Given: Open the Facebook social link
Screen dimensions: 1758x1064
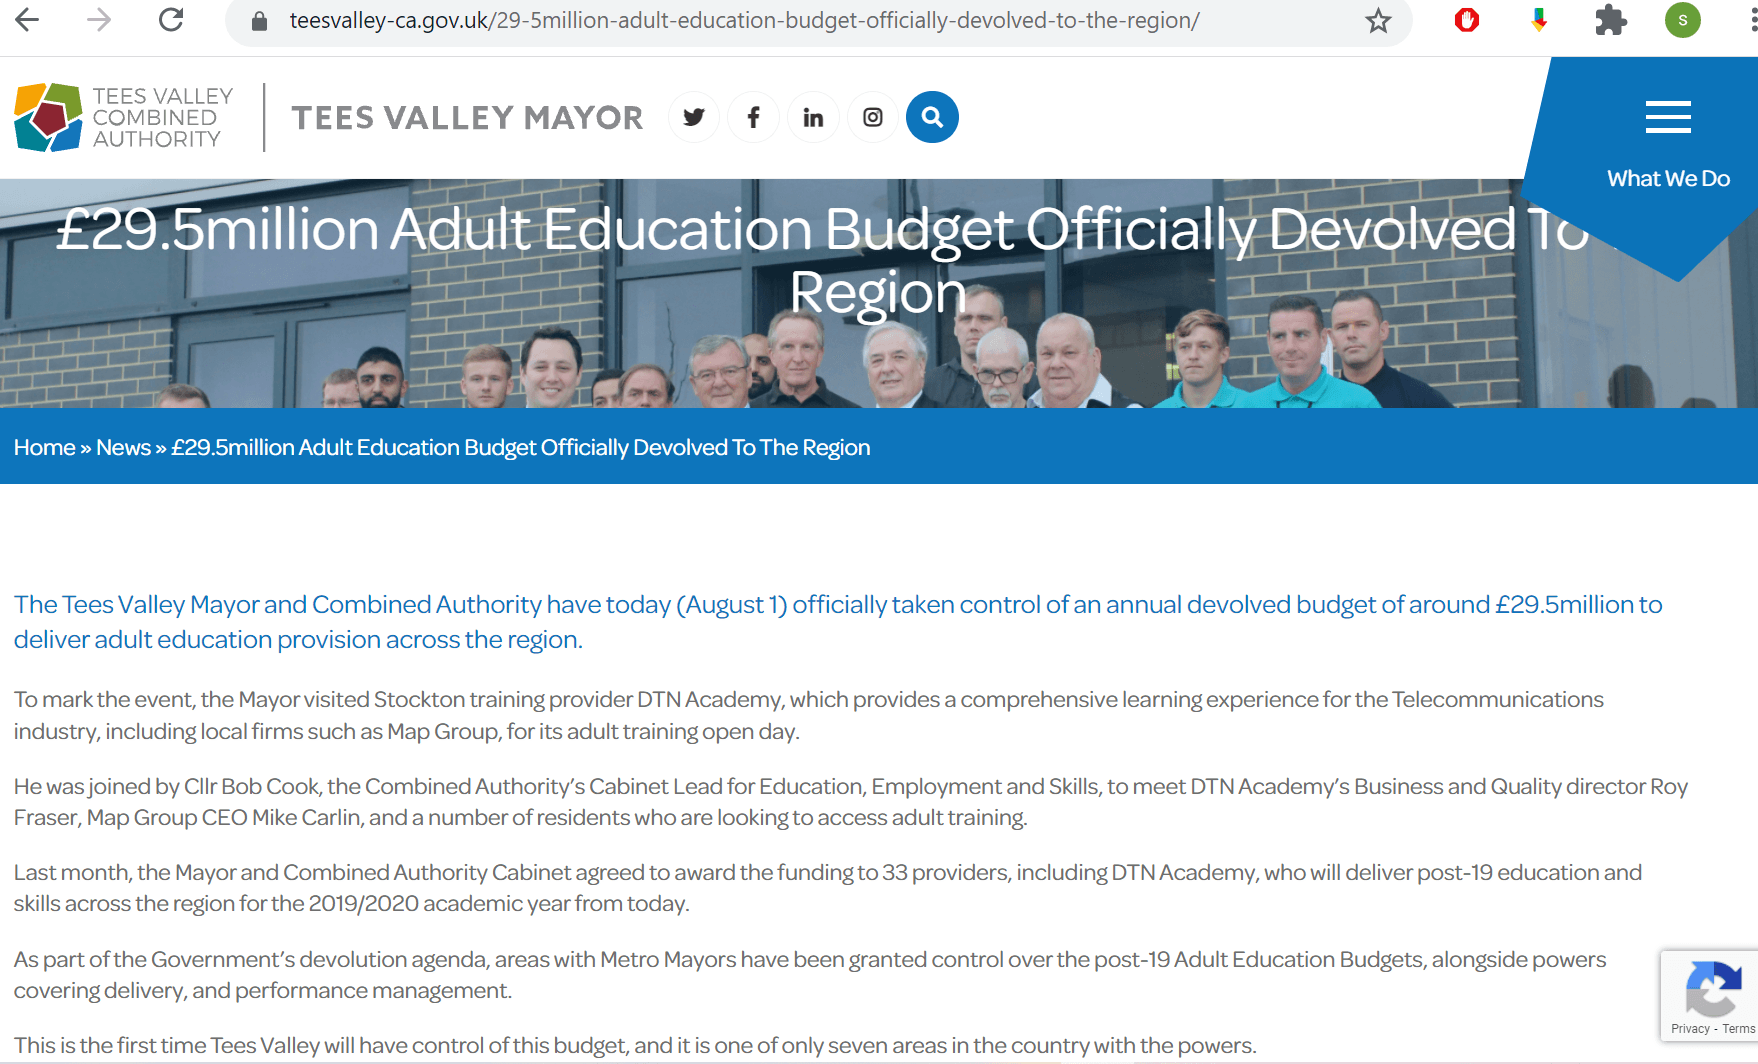Looking at the screenshot, I should point(754,117).
